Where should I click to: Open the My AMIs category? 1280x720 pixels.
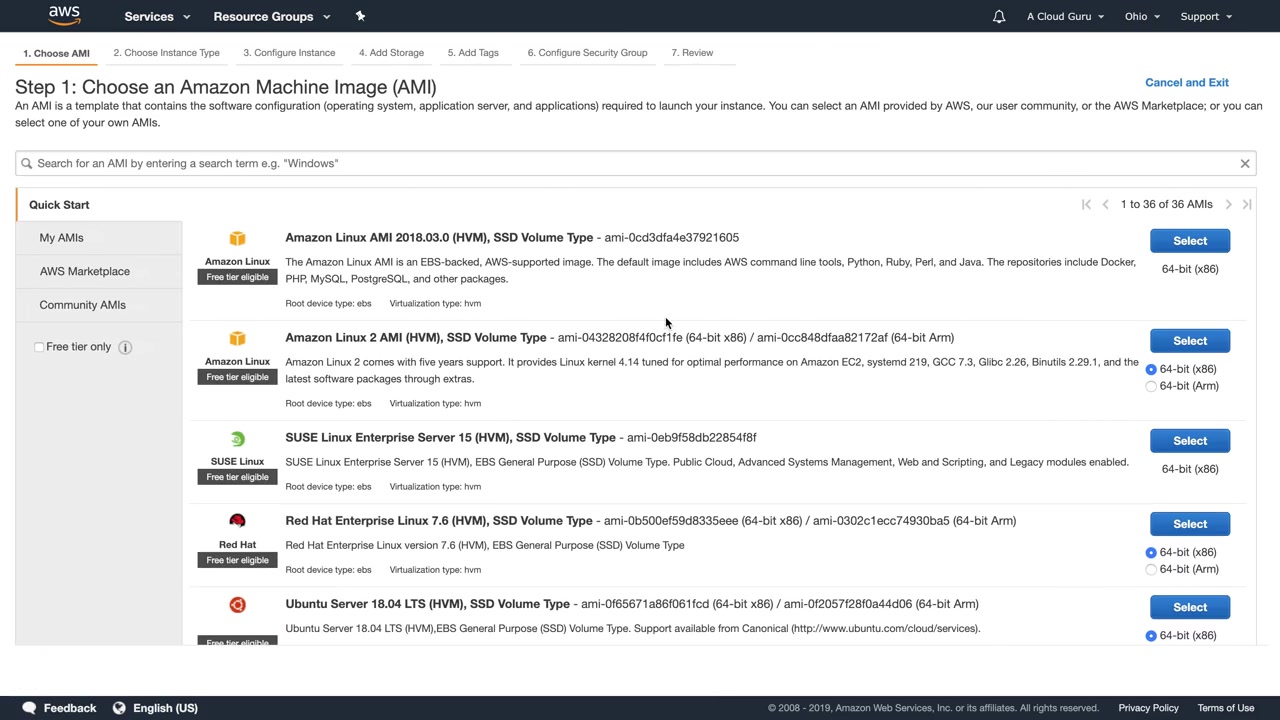(x=61, y=238)
